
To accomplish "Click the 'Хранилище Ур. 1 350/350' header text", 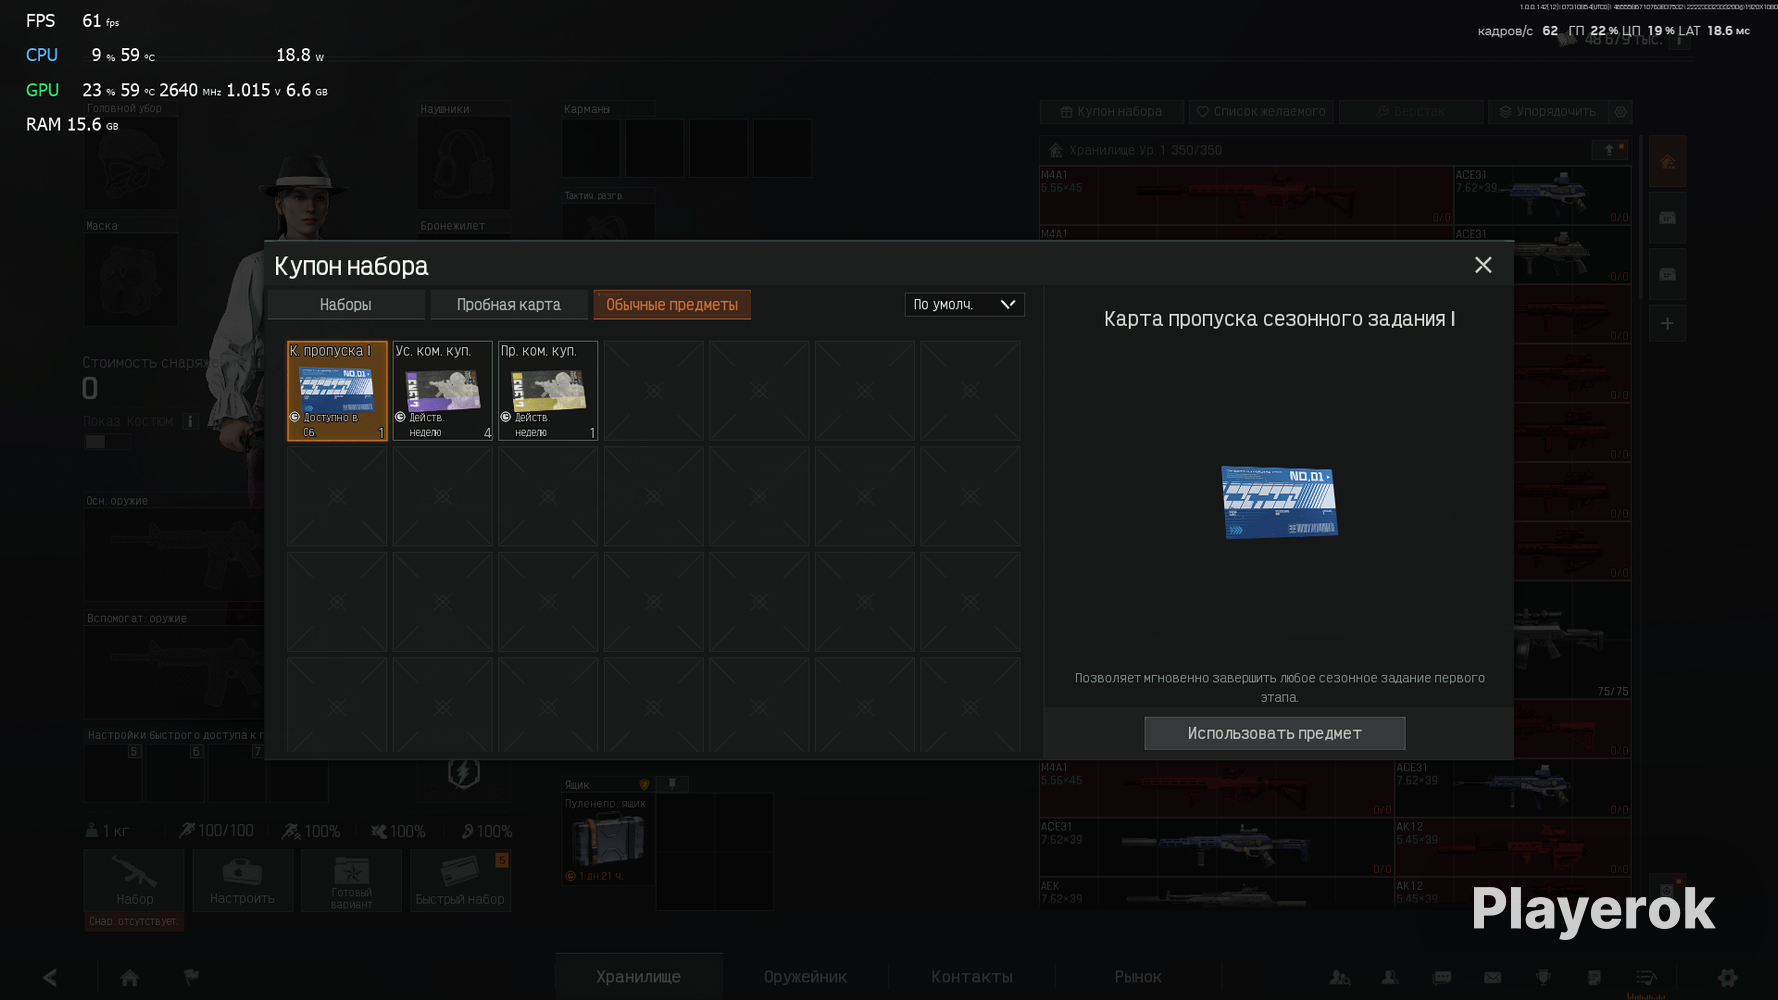I will pos(1145,150).
